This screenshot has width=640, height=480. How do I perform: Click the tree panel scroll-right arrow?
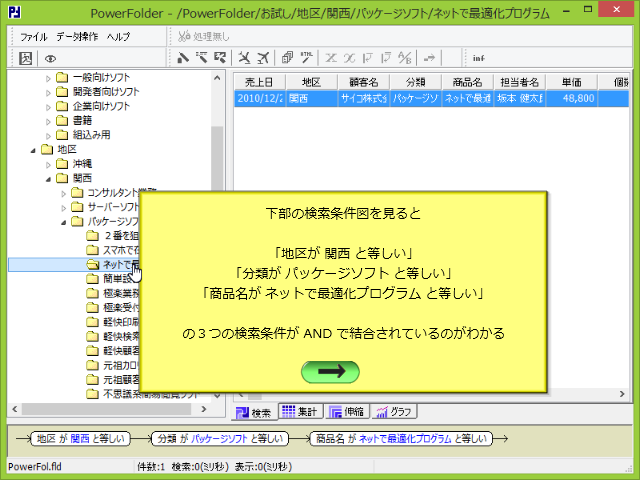204,409
